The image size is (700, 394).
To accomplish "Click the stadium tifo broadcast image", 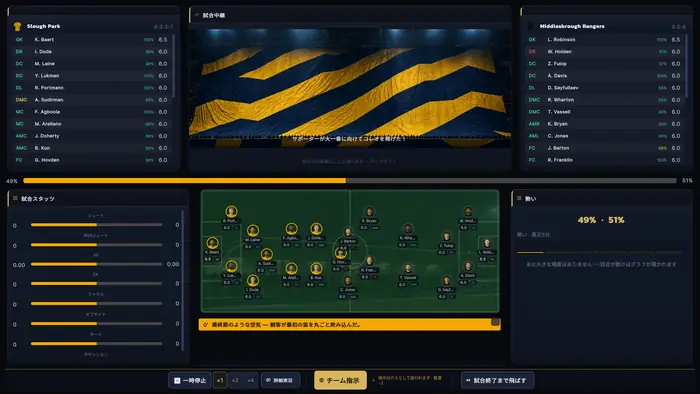I will (350, 88).
